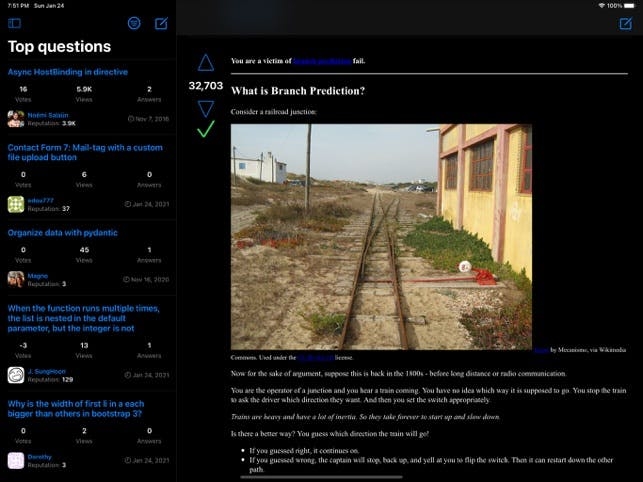
Task: Open 'When the function runs multiple times' question
Action: tap(84, 318)
